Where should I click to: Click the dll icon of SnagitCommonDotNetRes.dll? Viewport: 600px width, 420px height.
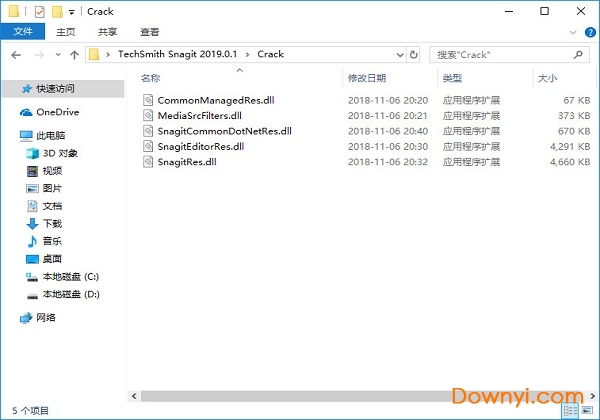(x=148, y=131)
